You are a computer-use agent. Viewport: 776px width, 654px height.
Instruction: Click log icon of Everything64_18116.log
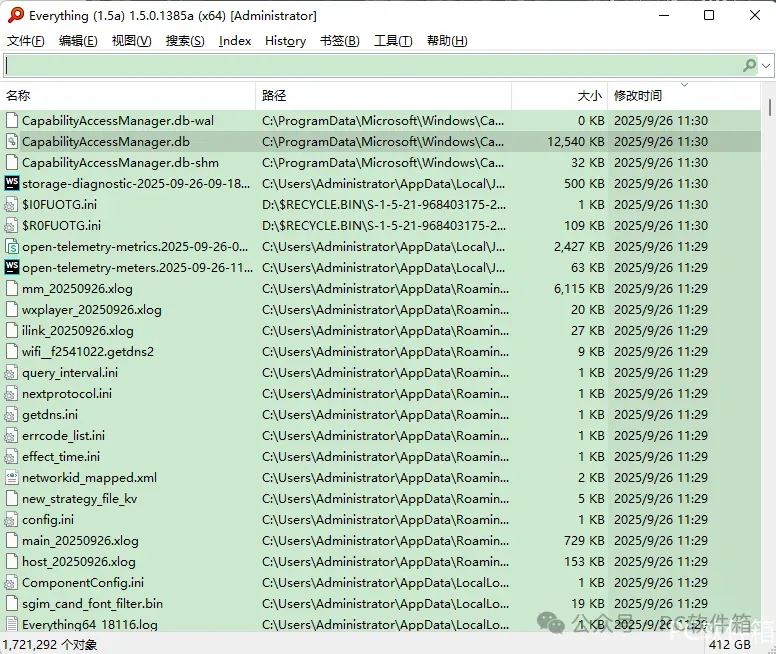click(x=11, y=624)
